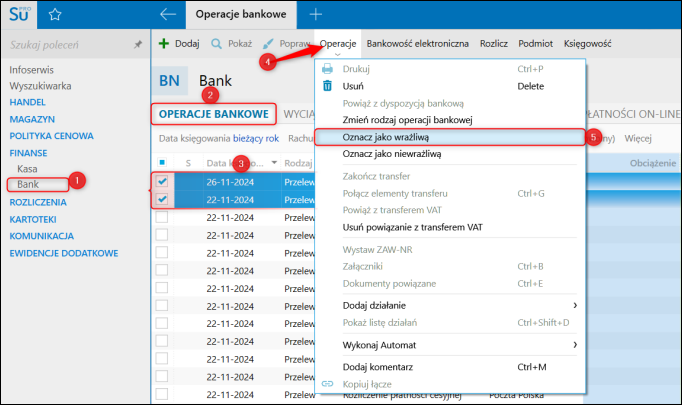The image size is (682, 405).
Task: Open the bieżący rok date filter
Action: pyautogui.click(x=256, y=138)
